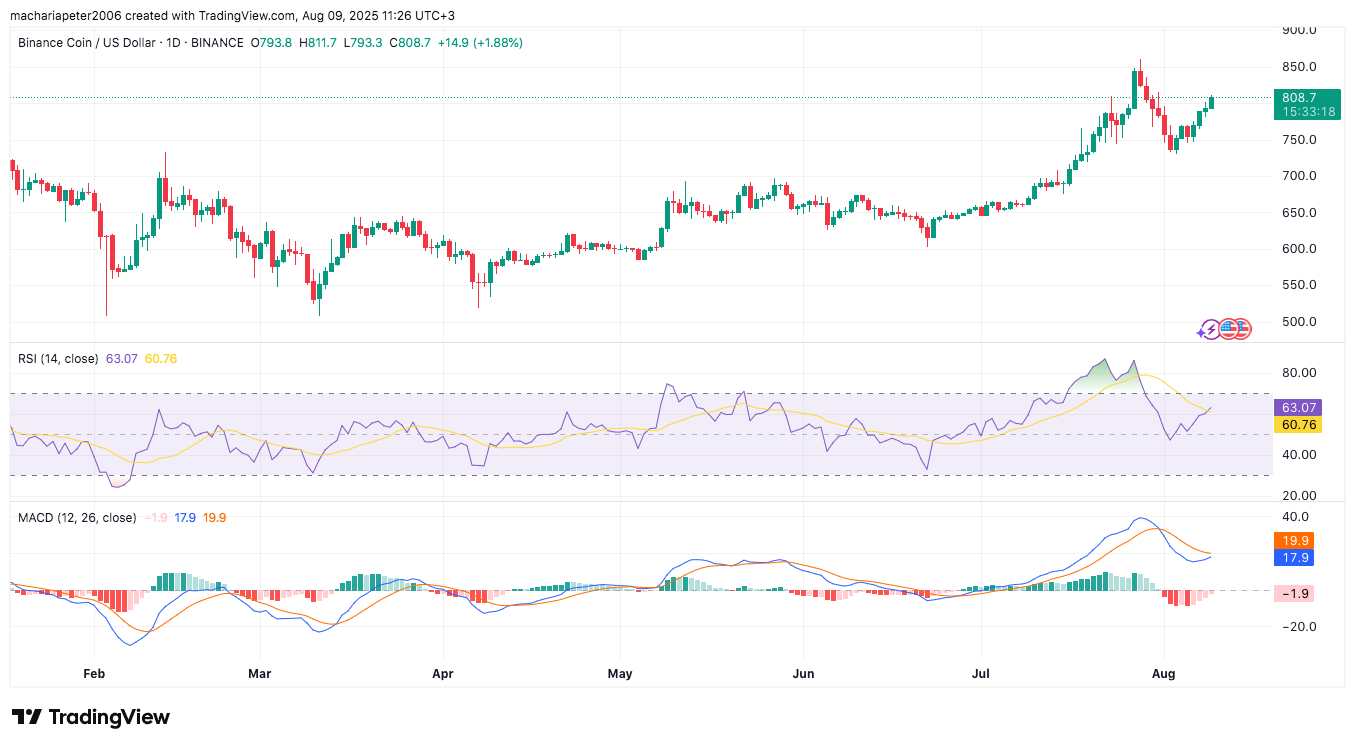Click the green 808.7 current price label
Screen dimensions: 1355x747
tap(1305, 98)
